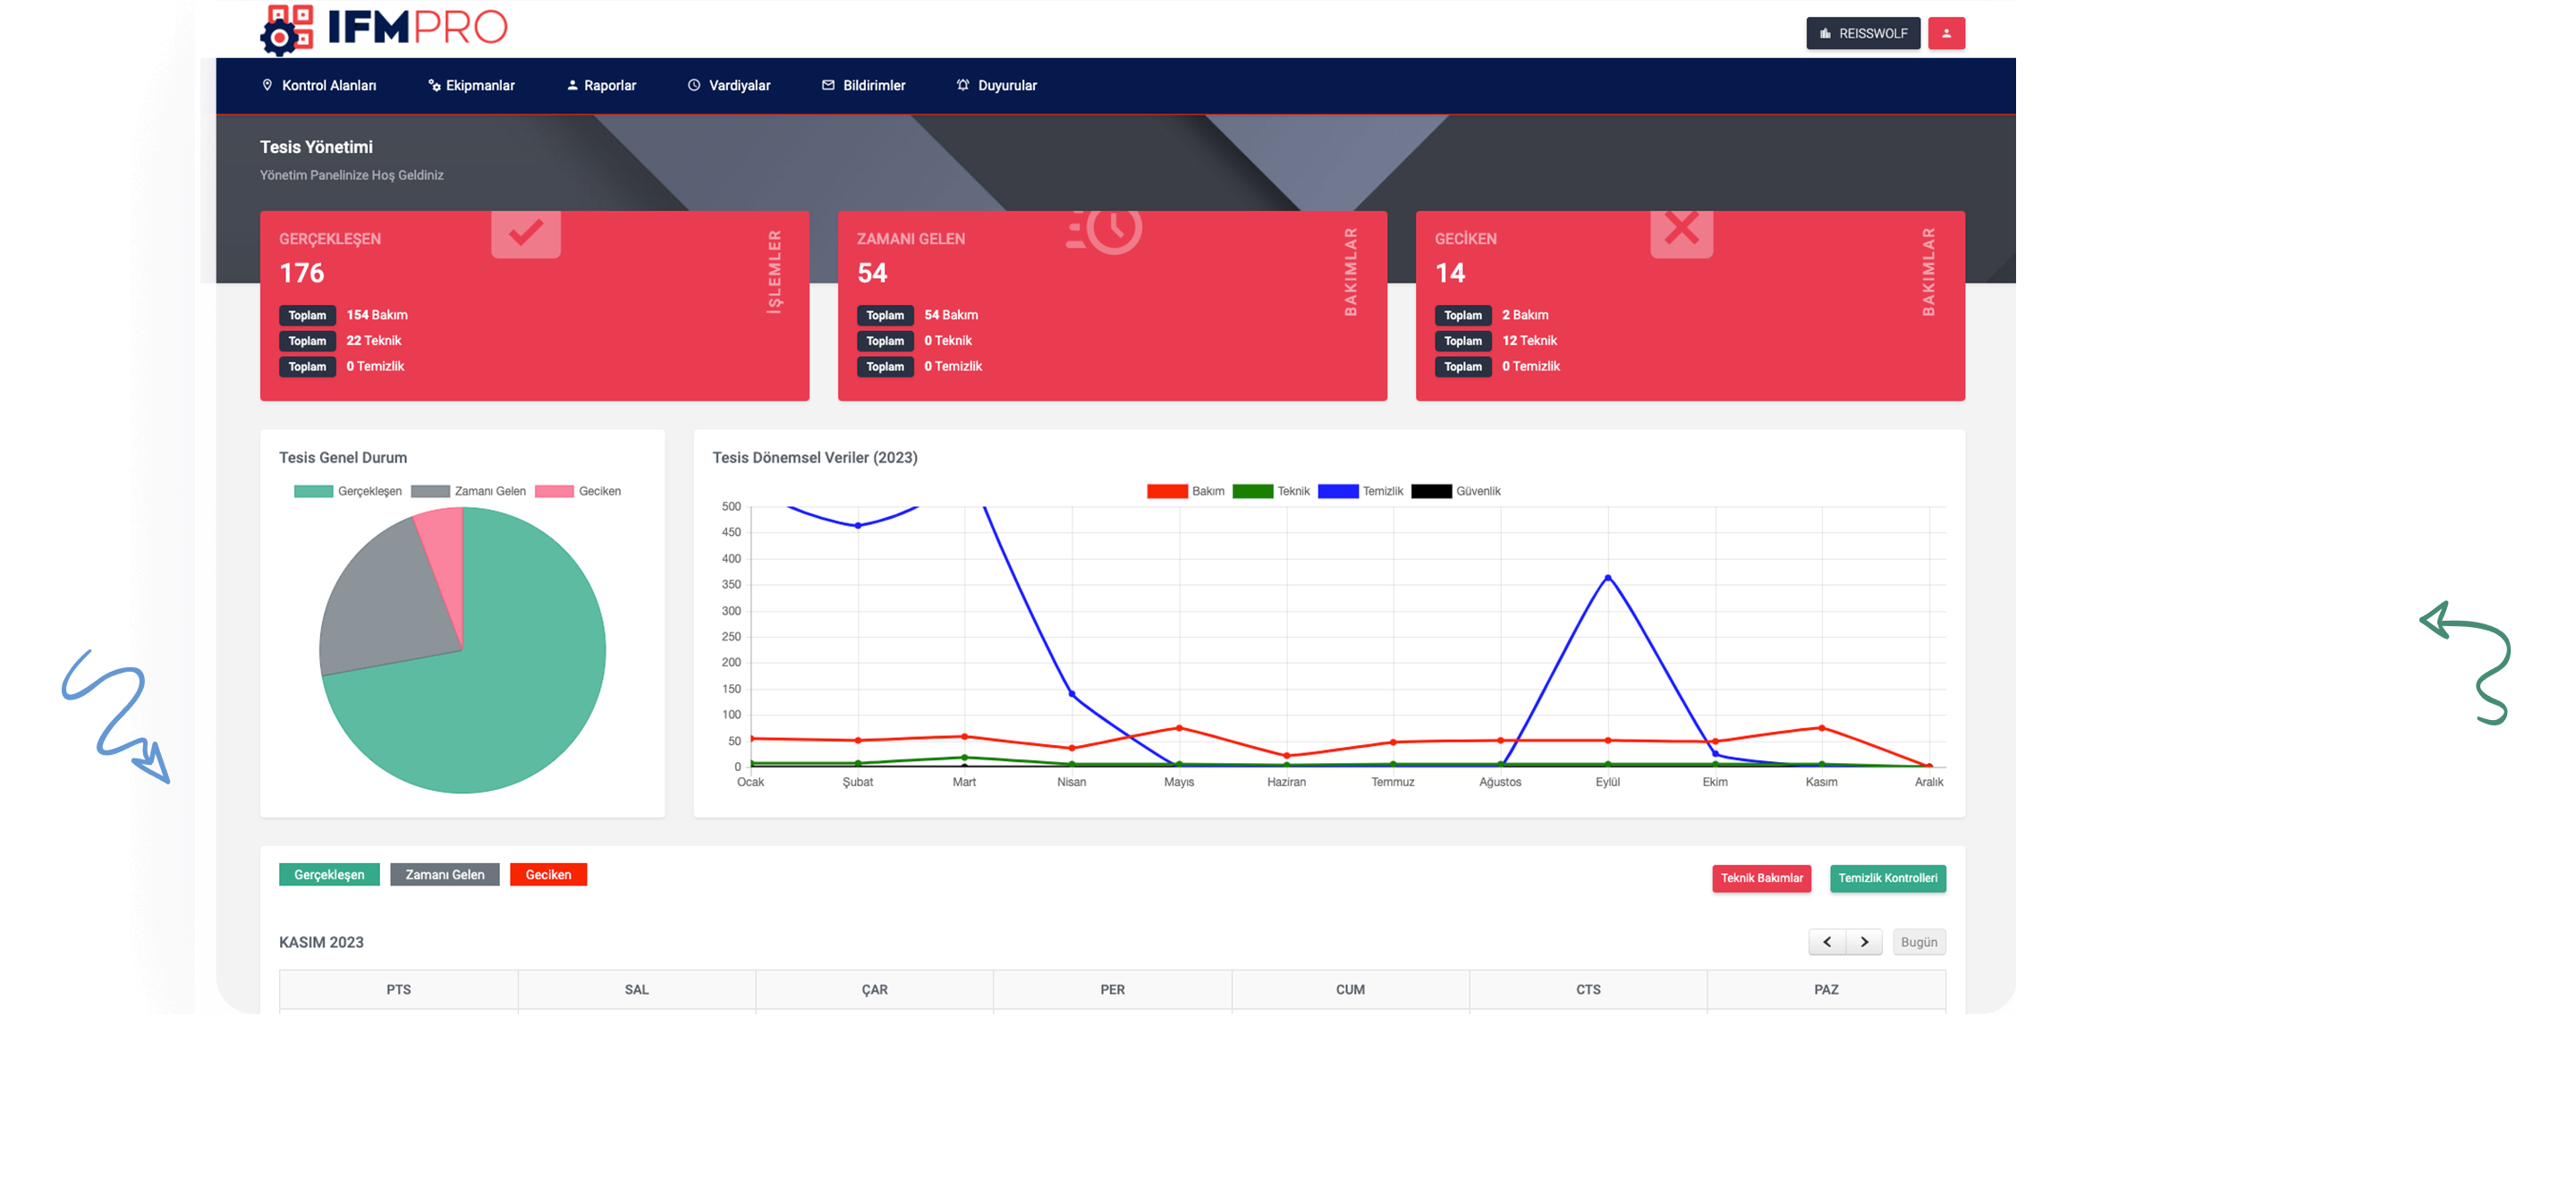The image size is (2576, 1195).
Task: Go to the previous month in calendar
Action: pyautogui.click(x=1826, y=942)
